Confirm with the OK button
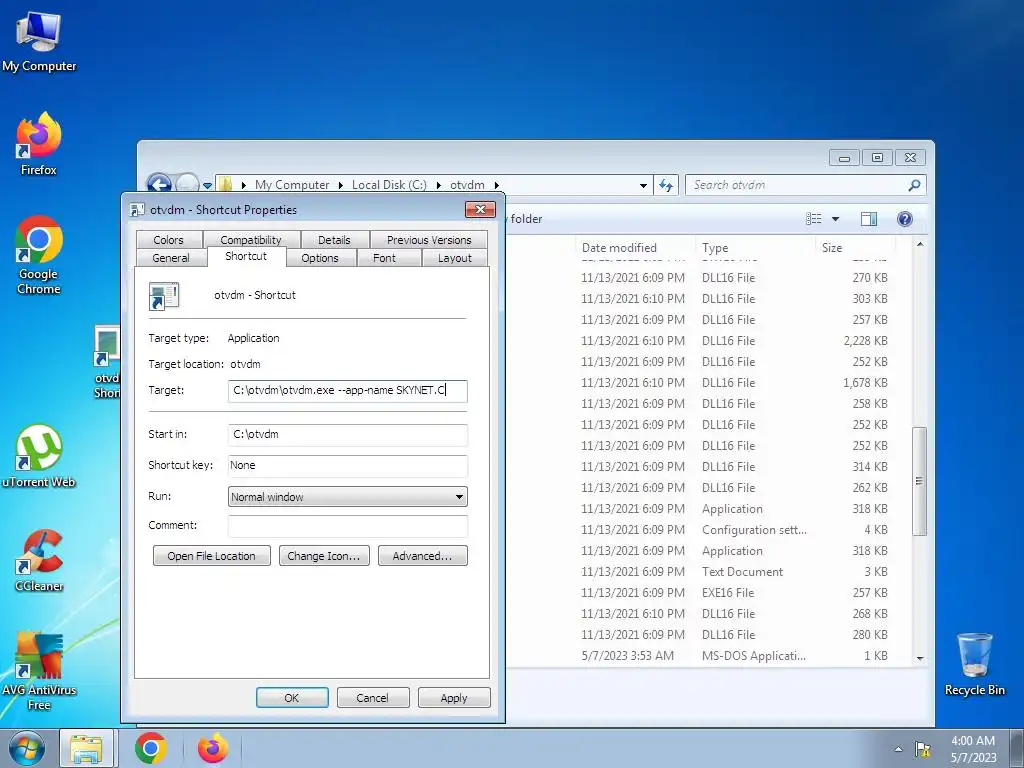Viewport: 1024px width, 768px height. (292, 697)
